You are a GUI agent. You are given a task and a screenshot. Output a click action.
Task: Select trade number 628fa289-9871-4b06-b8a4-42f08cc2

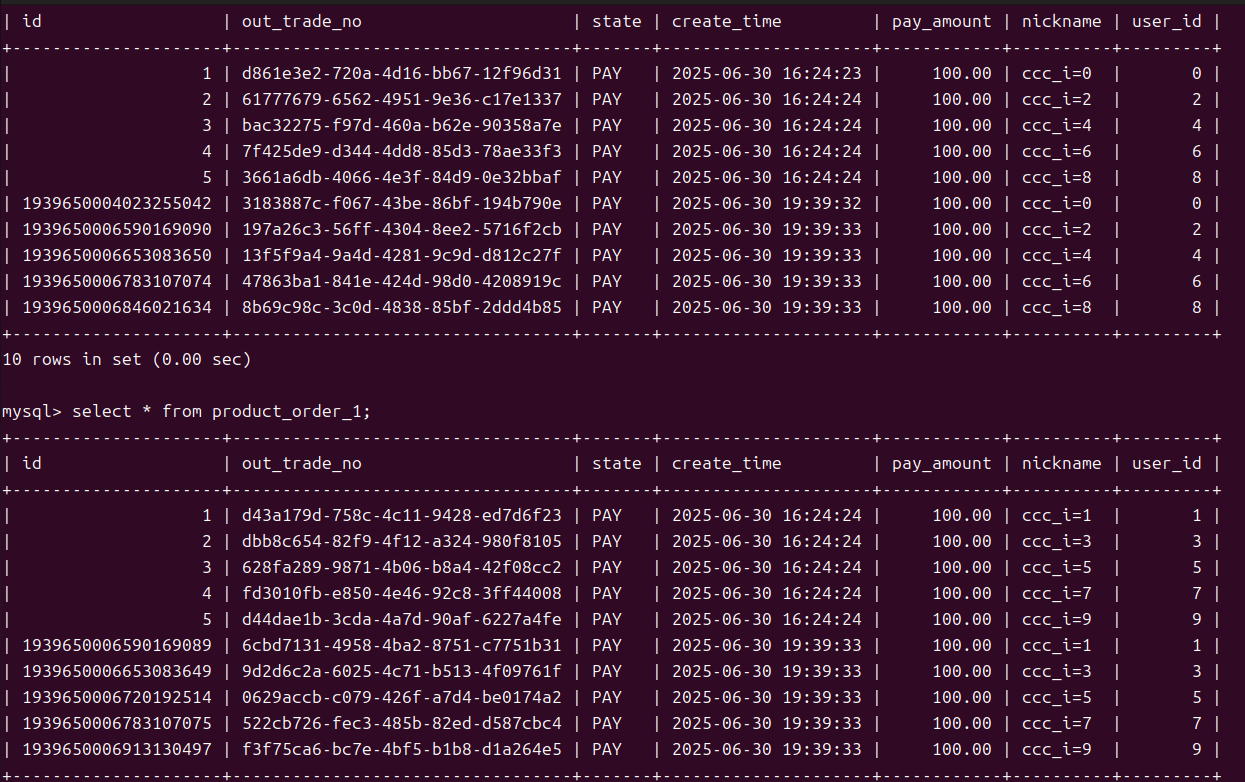pos(401,567)
